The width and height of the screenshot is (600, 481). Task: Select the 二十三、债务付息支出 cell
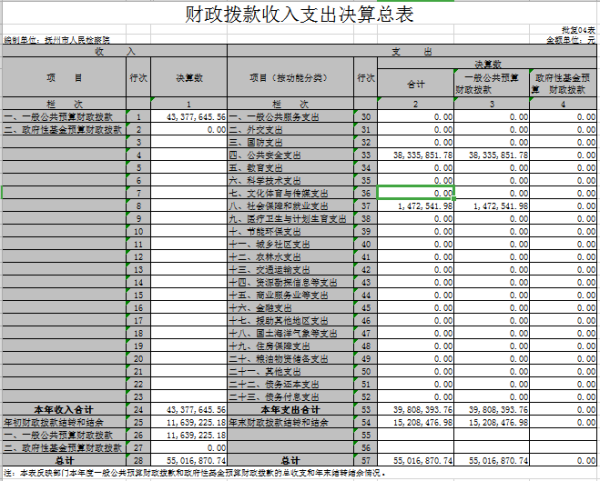coord(290,396)
